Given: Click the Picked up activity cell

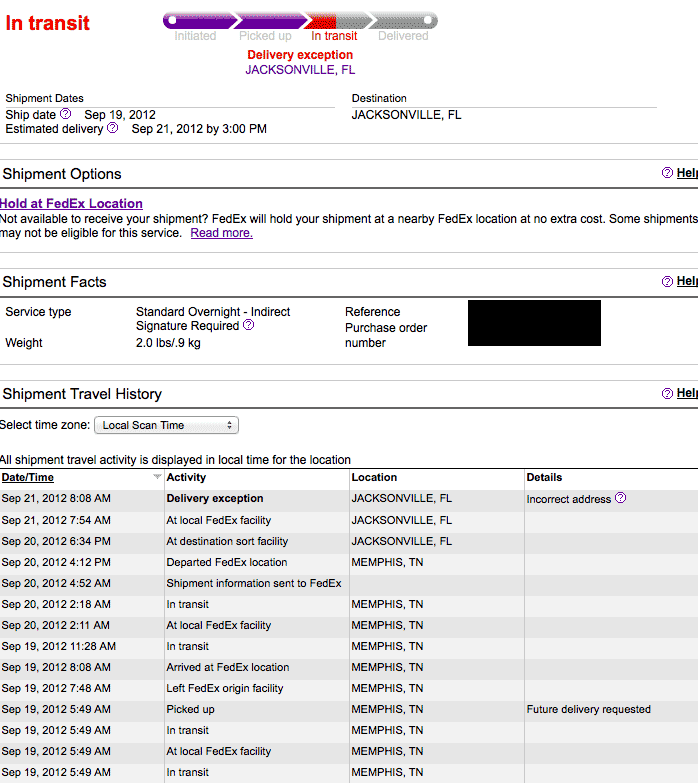Looking at the screenshot, I should 190,709.
